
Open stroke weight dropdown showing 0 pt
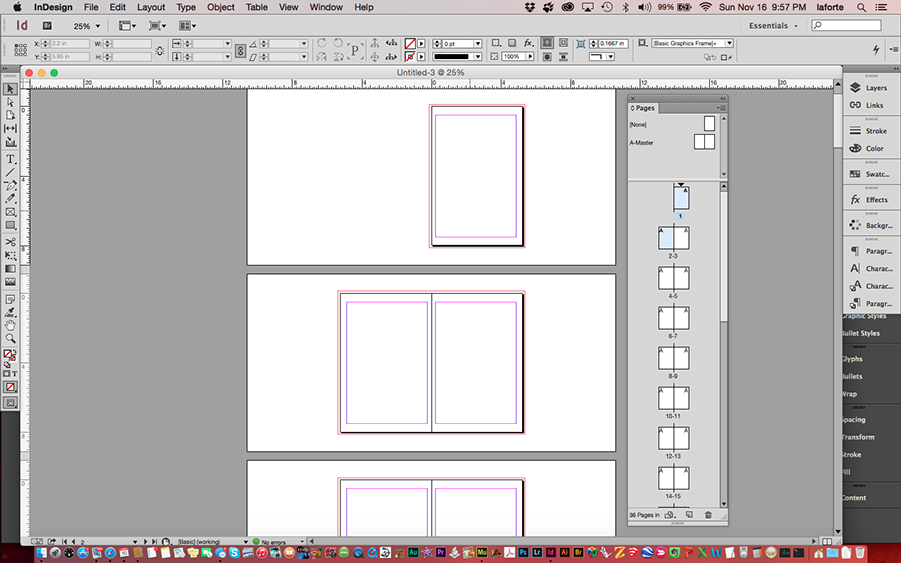[478, 44]
